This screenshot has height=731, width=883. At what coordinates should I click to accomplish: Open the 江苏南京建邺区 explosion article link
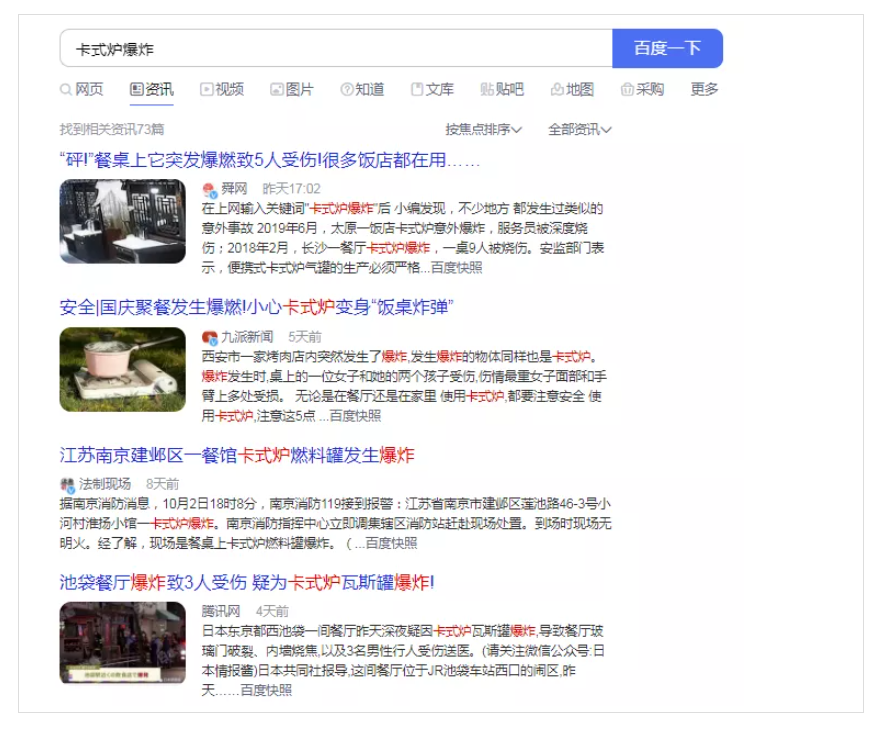(x=237, y=455)
